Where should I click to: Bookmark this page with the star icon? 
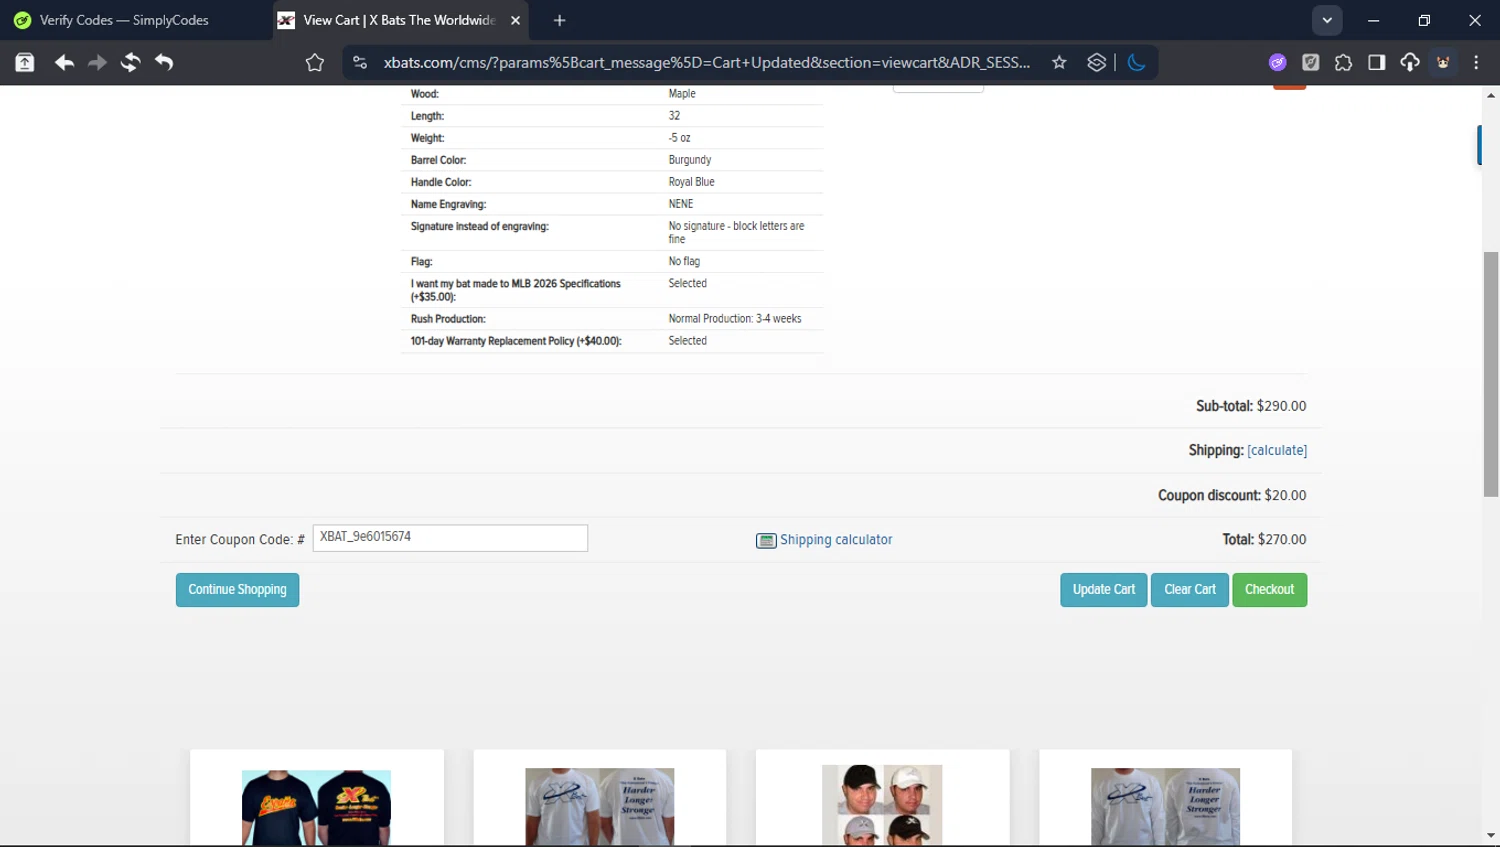pyautogui.click(x=1059, y=63)
